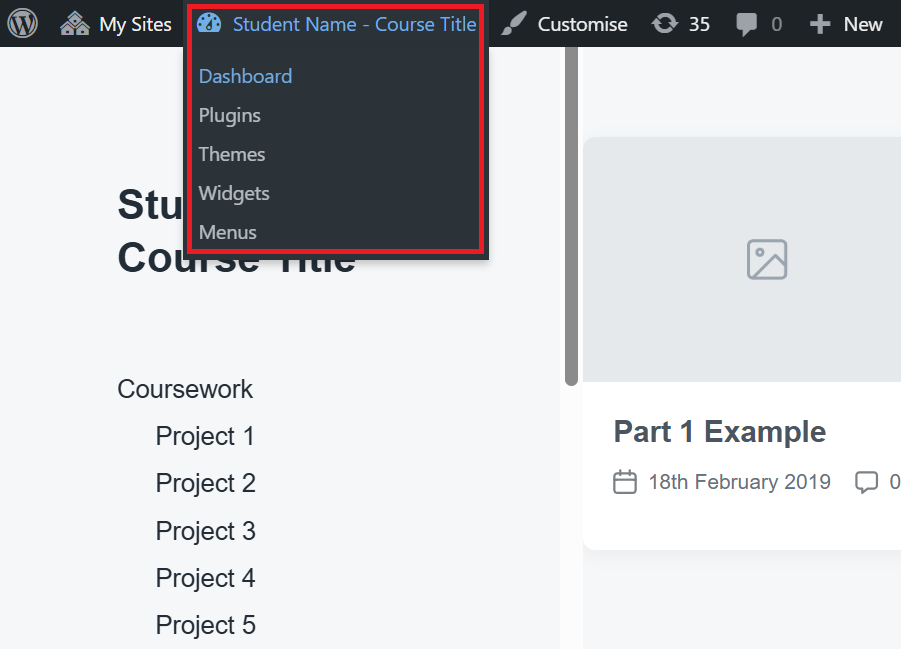Viewport: 901px width, 649px height.
Task: Click the New menu label
Action: (x=863, y=24)
